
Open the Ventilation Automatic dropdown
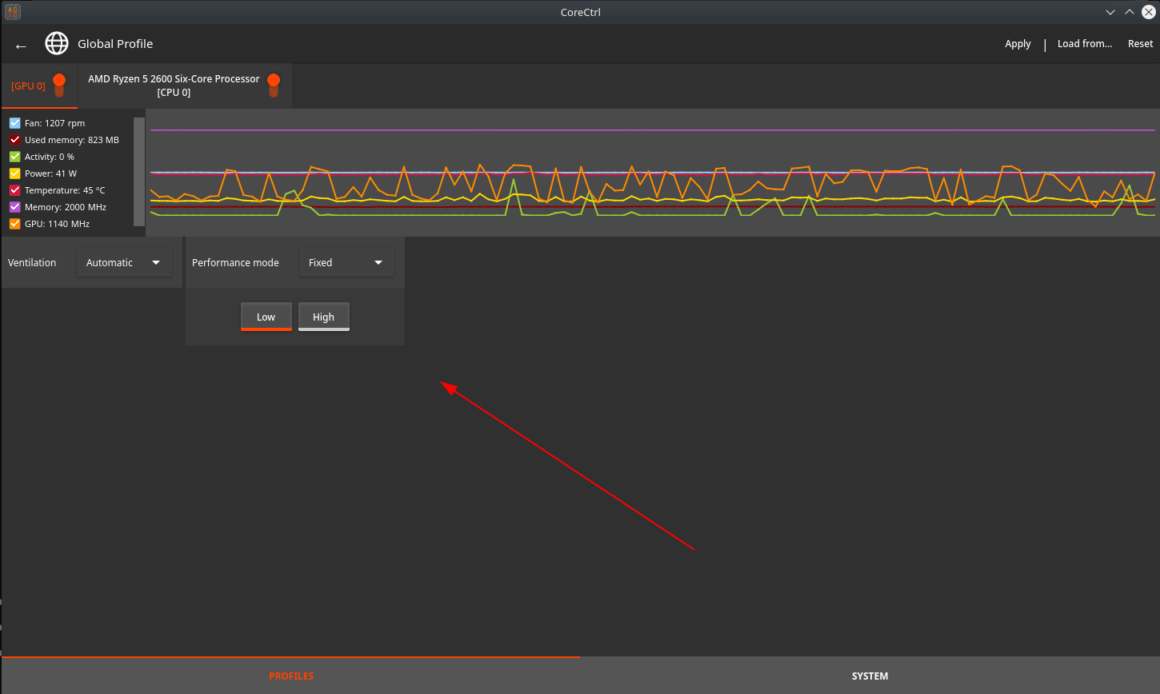(123, 263)
